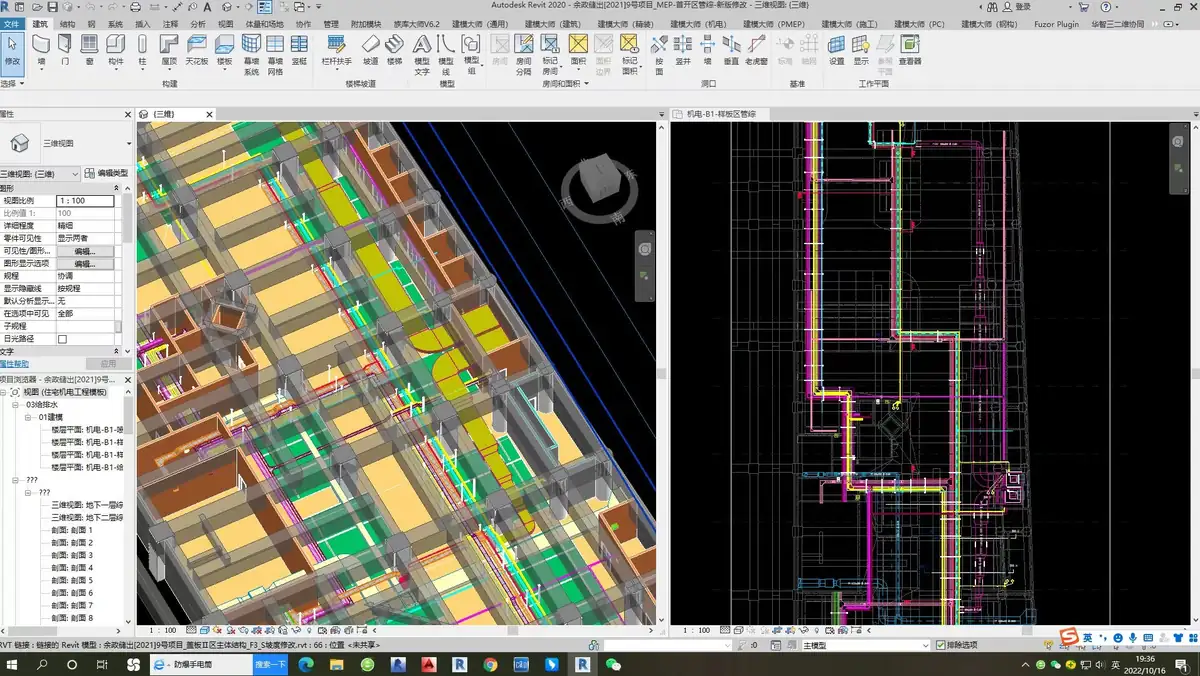Select the 构件 (Component) tool

coord(116,50)
